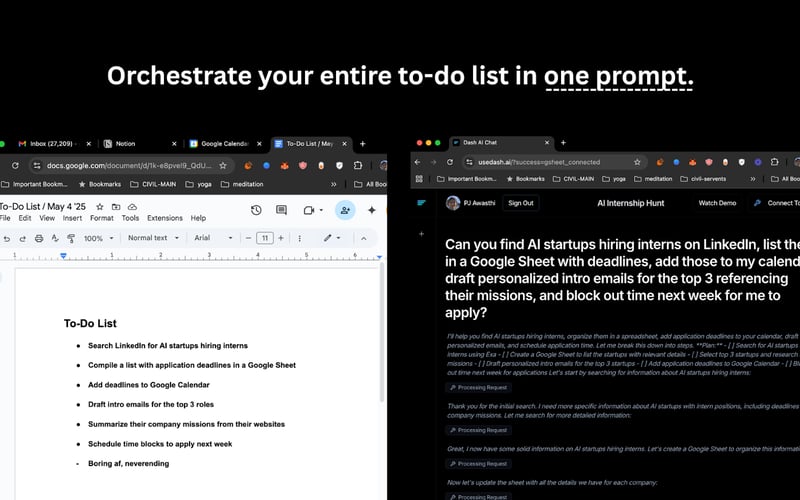The width and height of the screenshot is (800, 500).
Task: Open the apps grid in Dash bookmarks bar
Action: [419, 179]
